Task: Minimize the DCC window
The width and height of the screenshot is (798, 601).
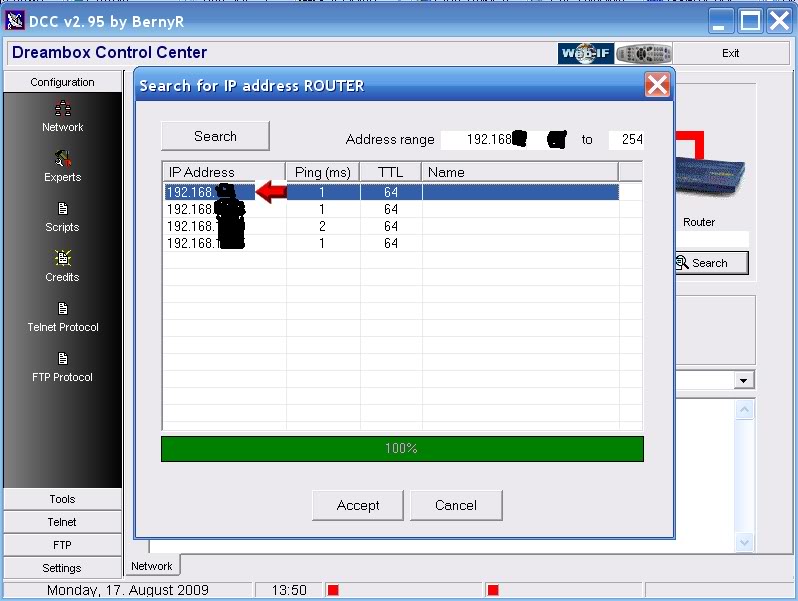Action: [721, 21]
